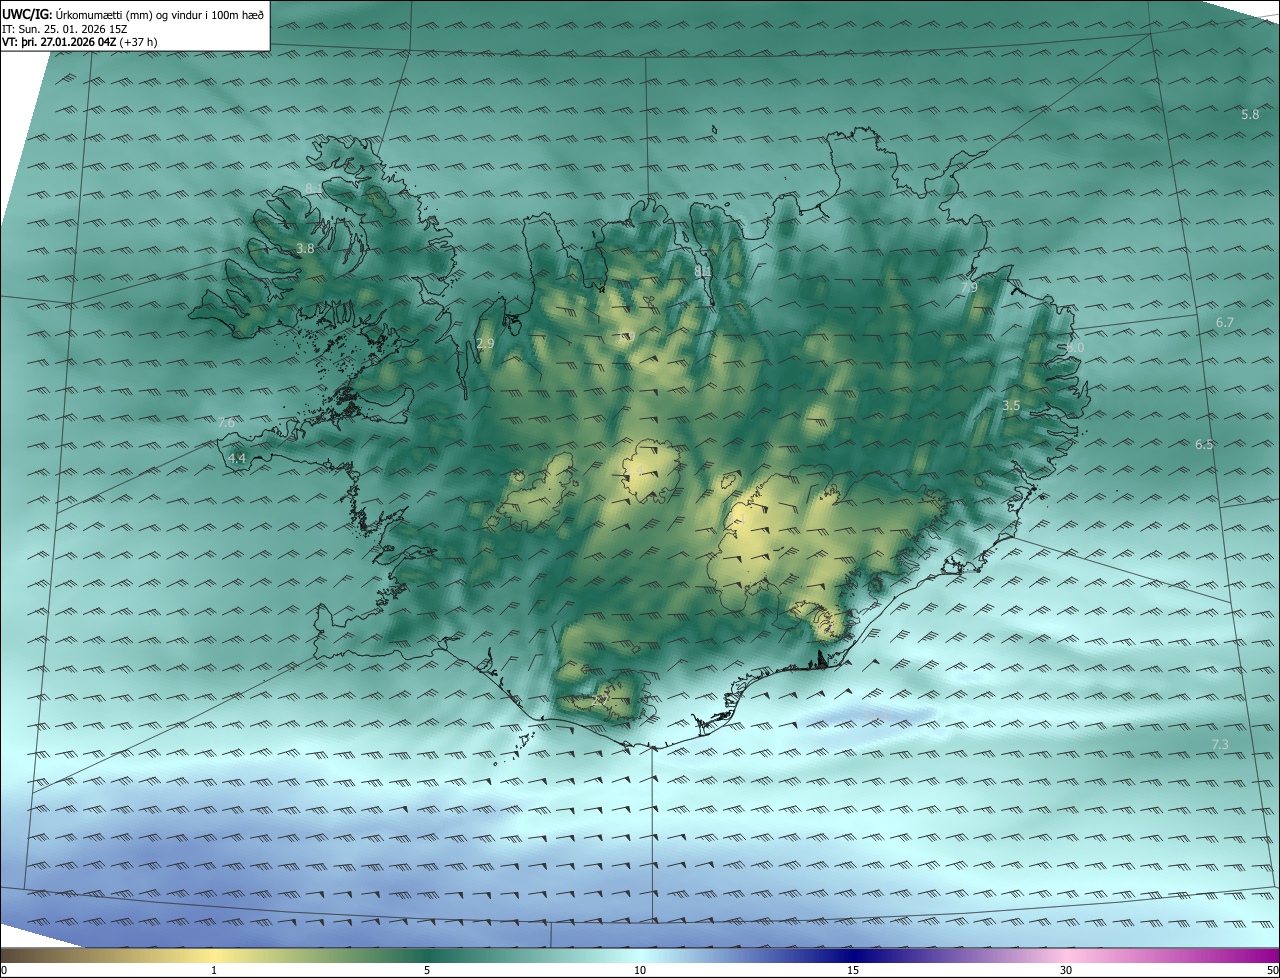
Task: Click the colorbar tick label 30
Action: [1066, 970]
